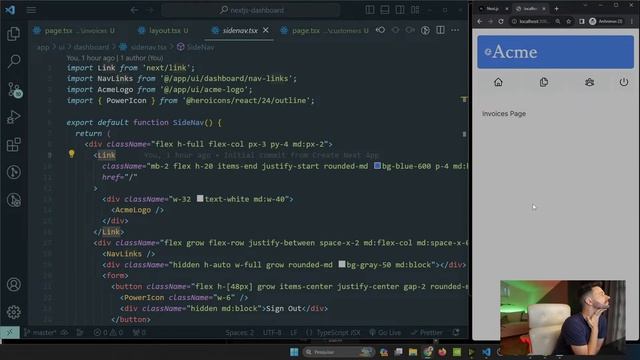
Task: Open a new browser tab
Action: pyautogui.click(x=556, y=9)
